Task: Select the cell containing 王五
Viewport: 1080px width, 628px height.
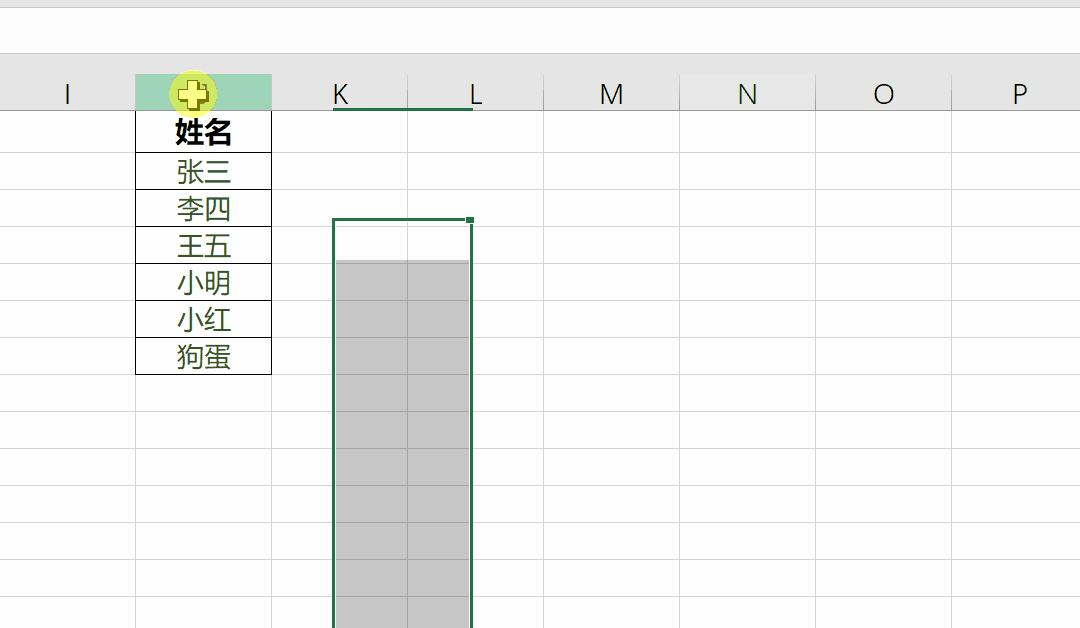Action: click(203, 246)
